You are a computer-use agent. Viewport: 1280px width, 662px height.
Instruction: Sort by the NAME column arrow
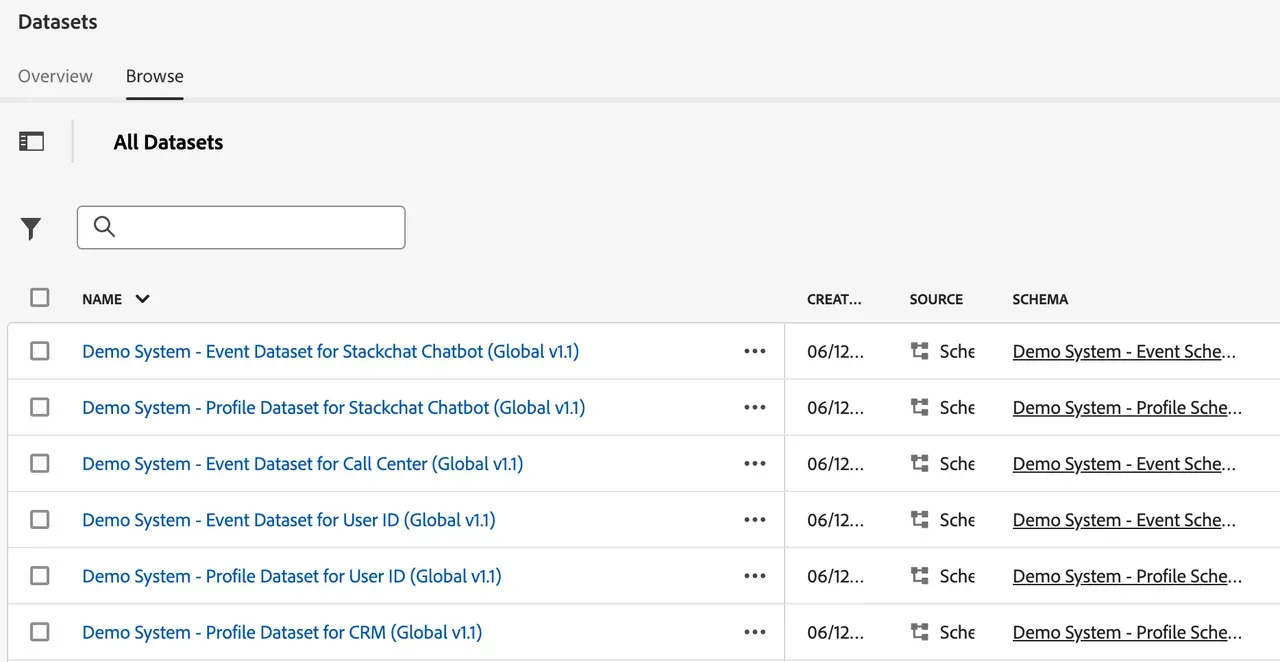[x=142, y=299]
